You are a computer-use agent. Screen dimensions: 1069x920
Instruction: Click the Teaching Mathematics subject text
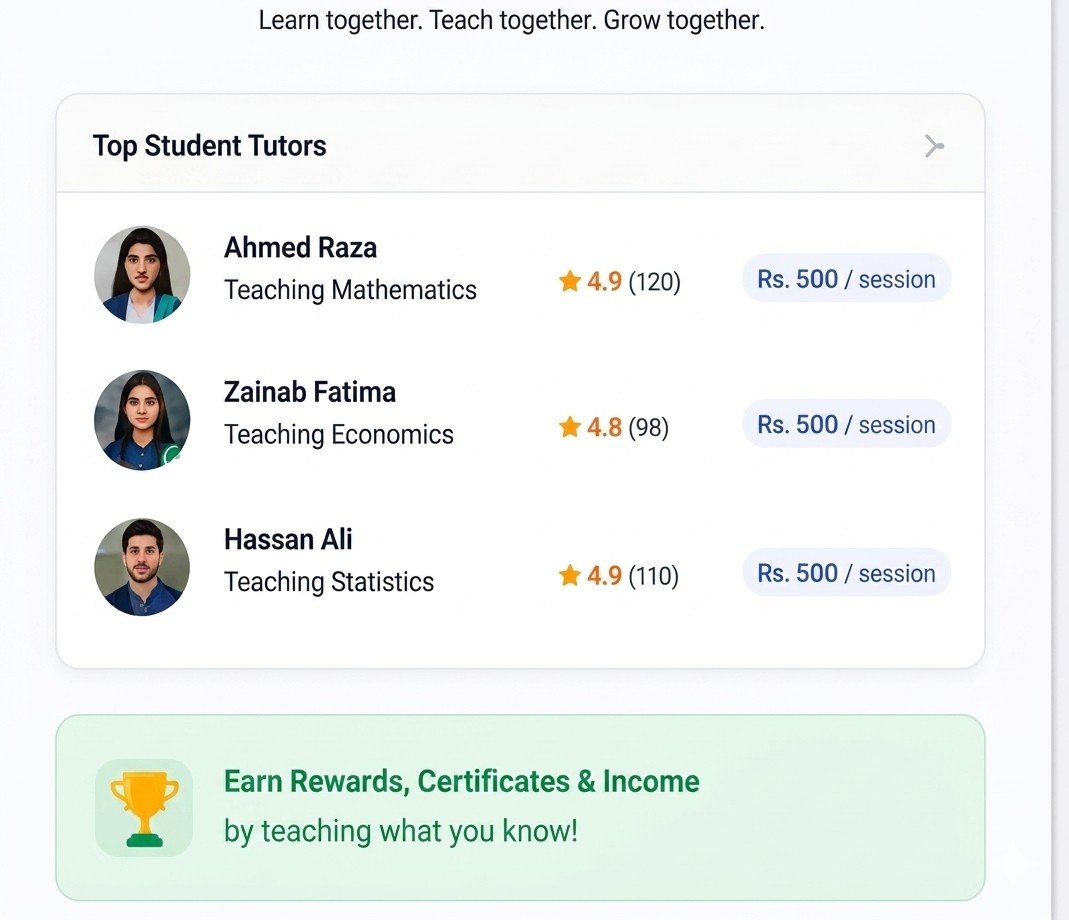350,290
